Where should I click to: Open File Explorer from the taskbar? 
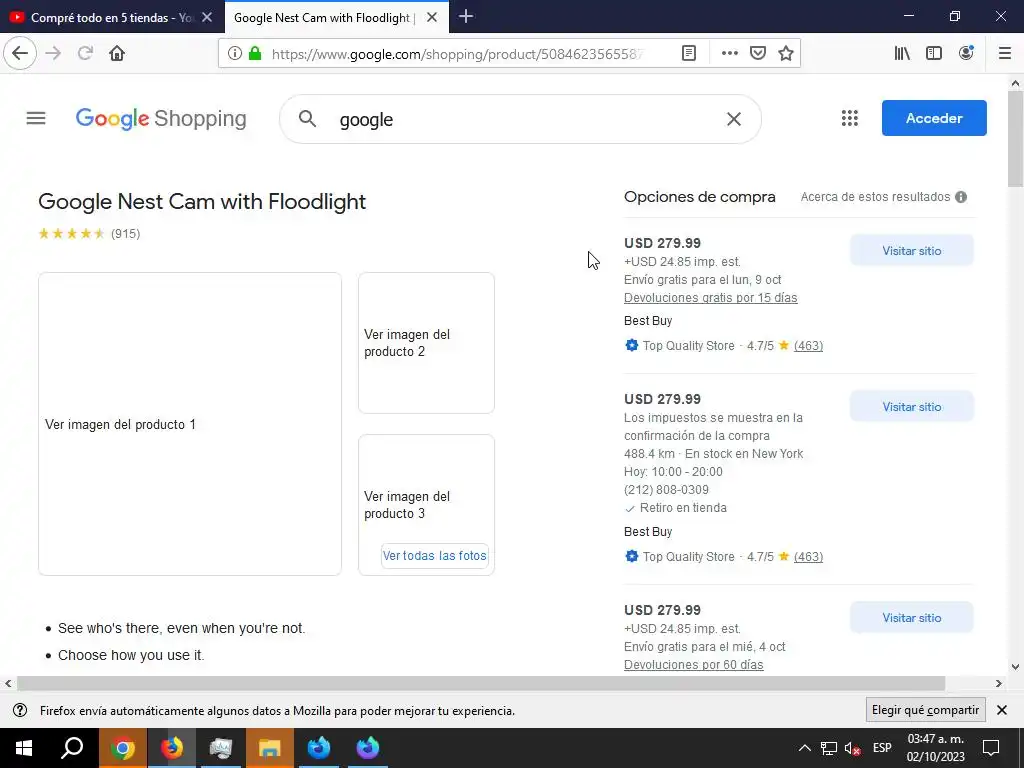point(269,748)
